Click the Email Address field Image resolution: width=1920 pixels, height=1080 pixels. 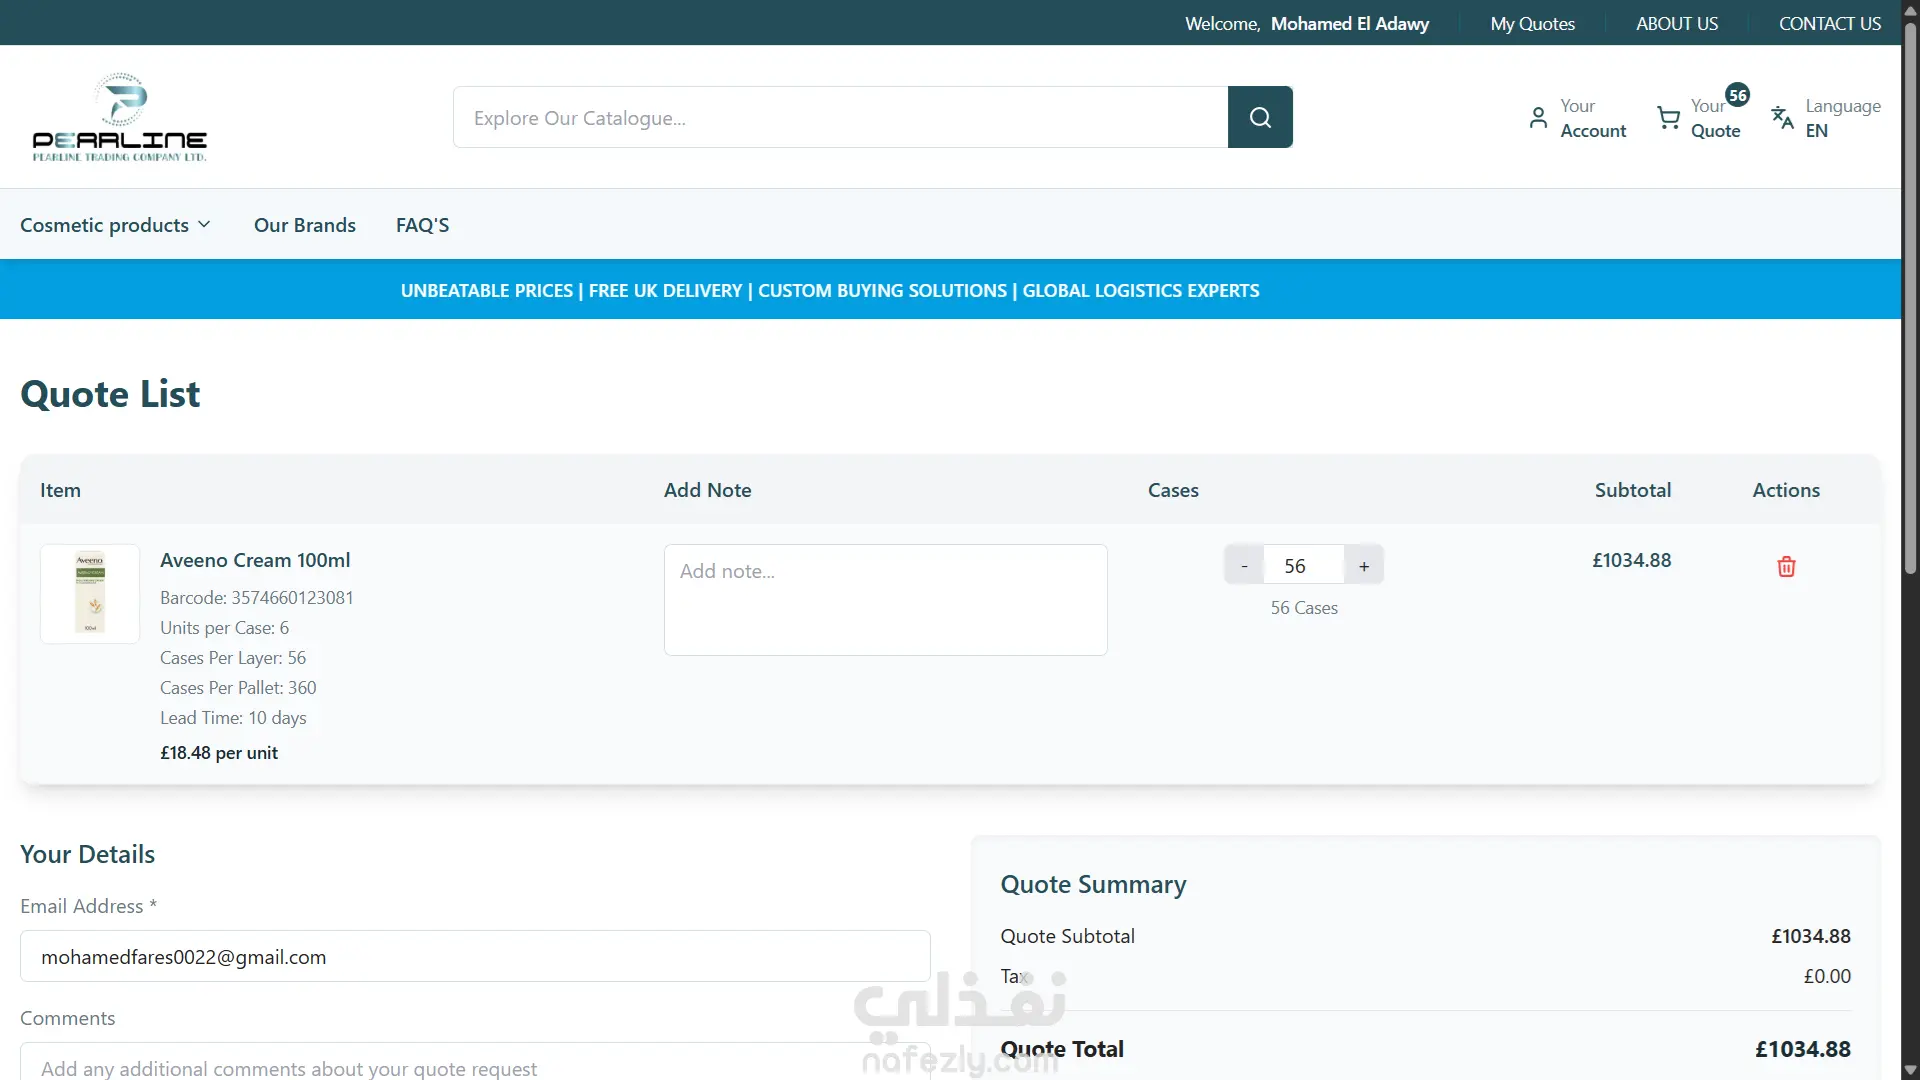point(475,956)
